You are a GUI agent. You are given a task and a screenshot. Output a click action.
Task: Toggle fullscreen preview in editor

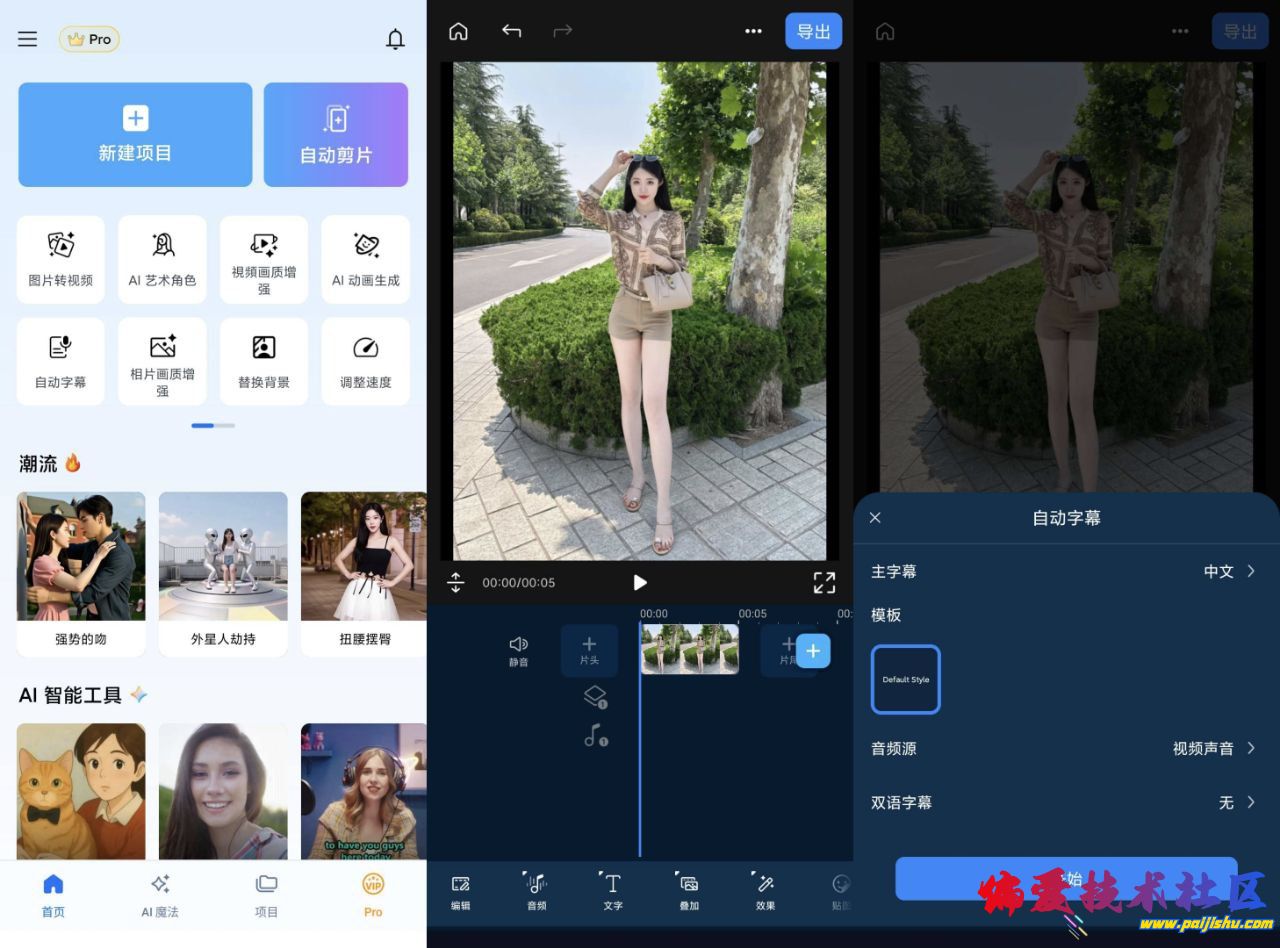click(823, 582)
